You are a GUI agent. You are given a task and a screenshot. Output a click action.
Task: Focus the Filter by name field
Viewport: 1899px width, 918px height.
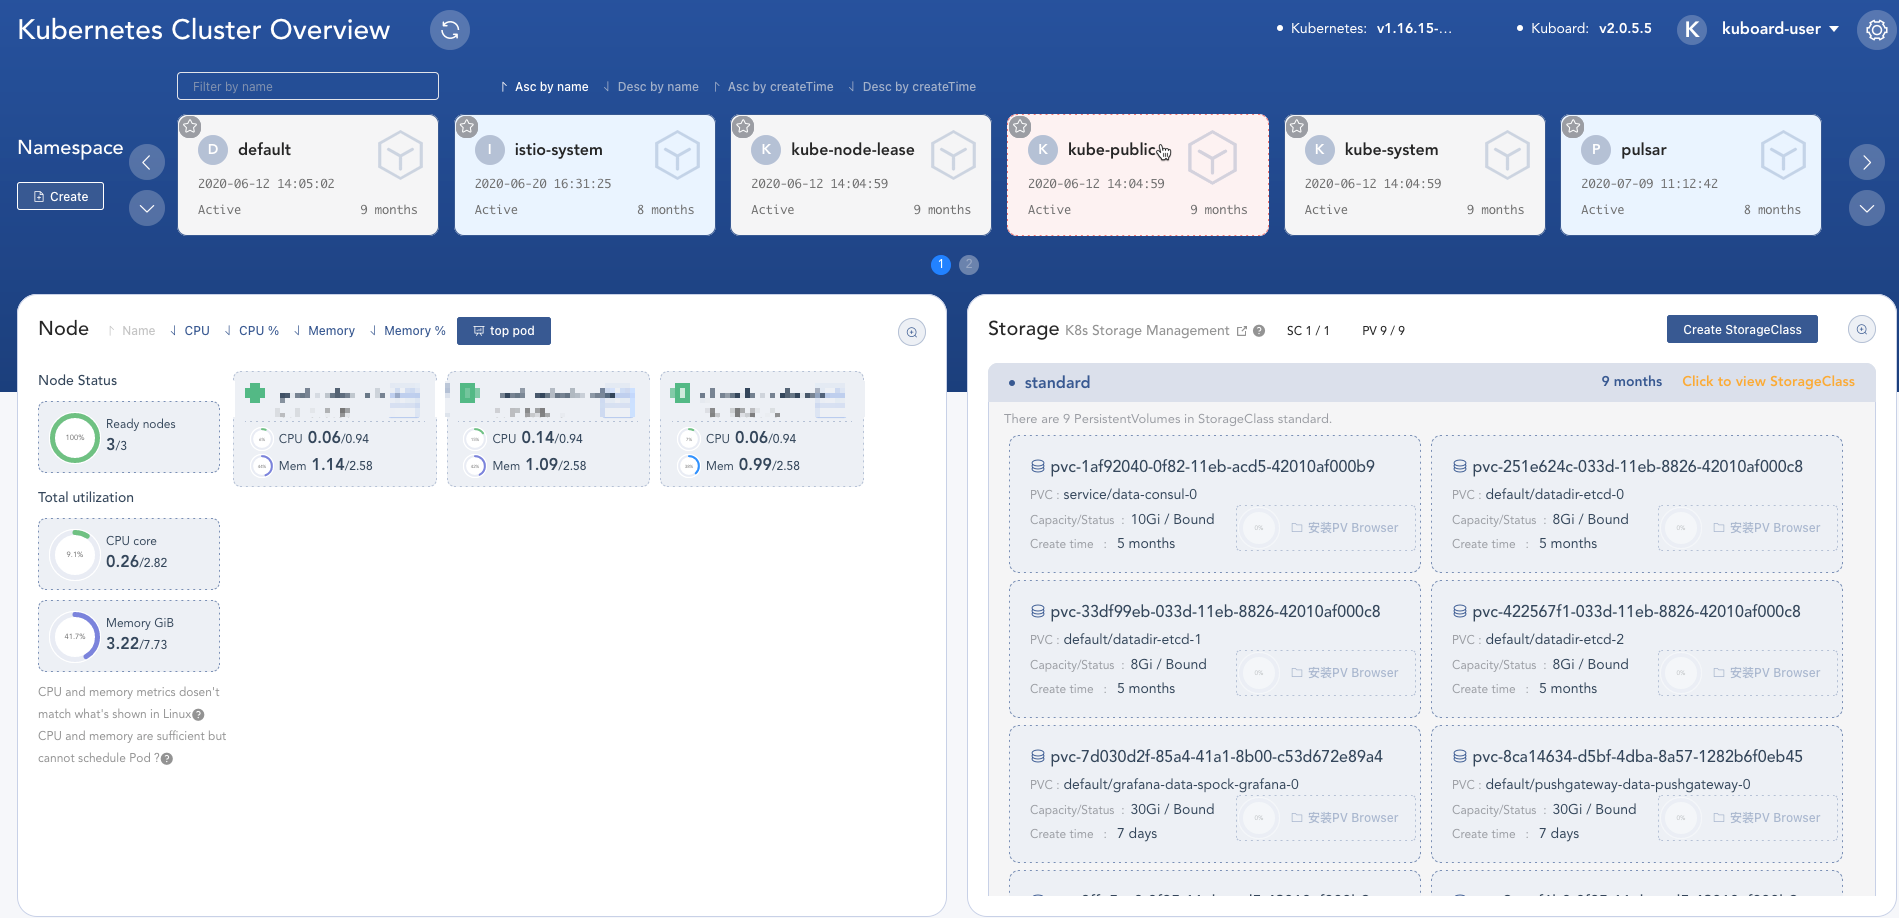coord(308,86)
